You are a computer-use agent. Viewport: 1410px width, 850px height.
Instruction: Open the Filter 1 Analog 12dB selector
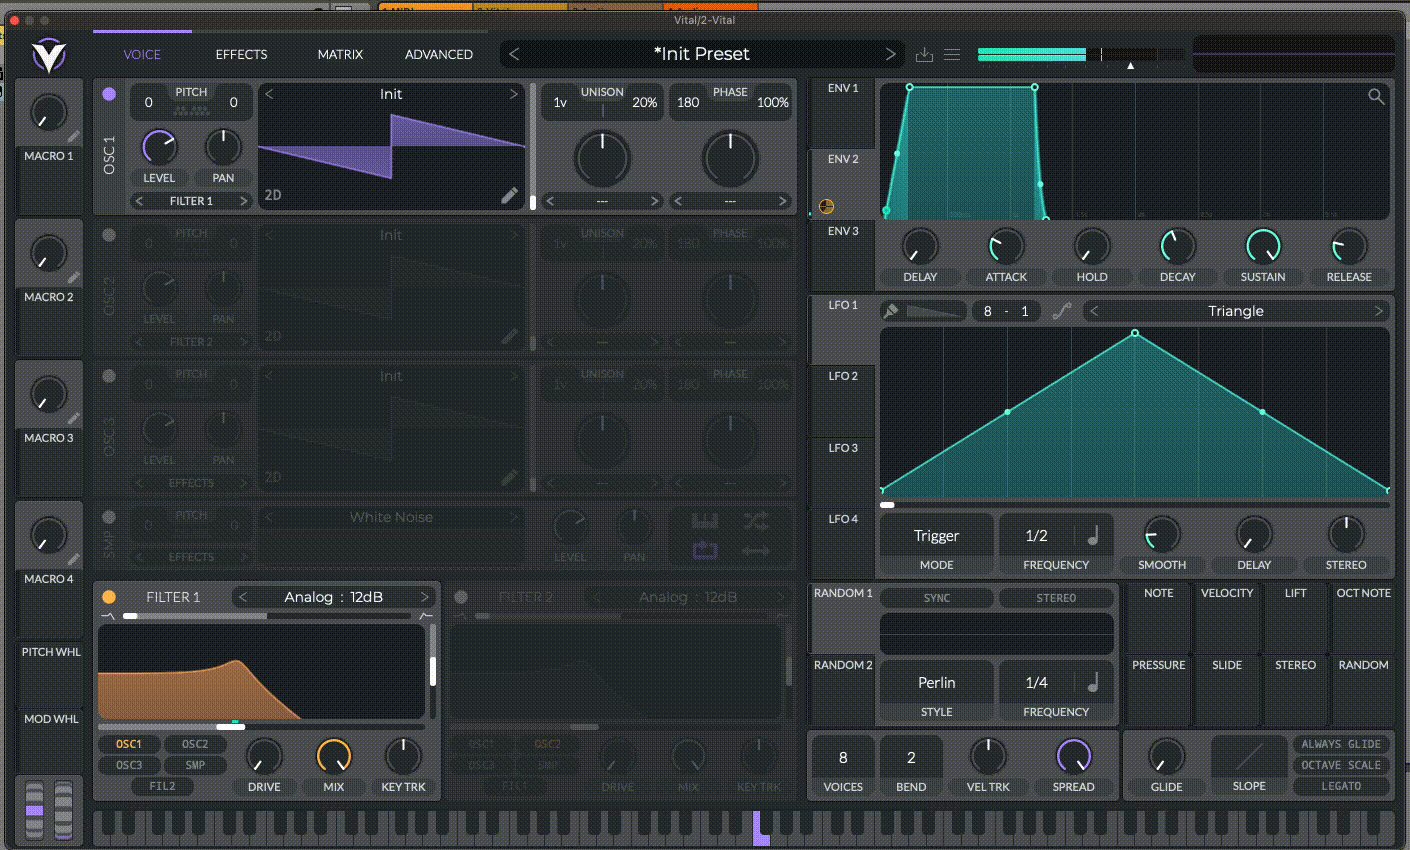(x=333, y=597)
